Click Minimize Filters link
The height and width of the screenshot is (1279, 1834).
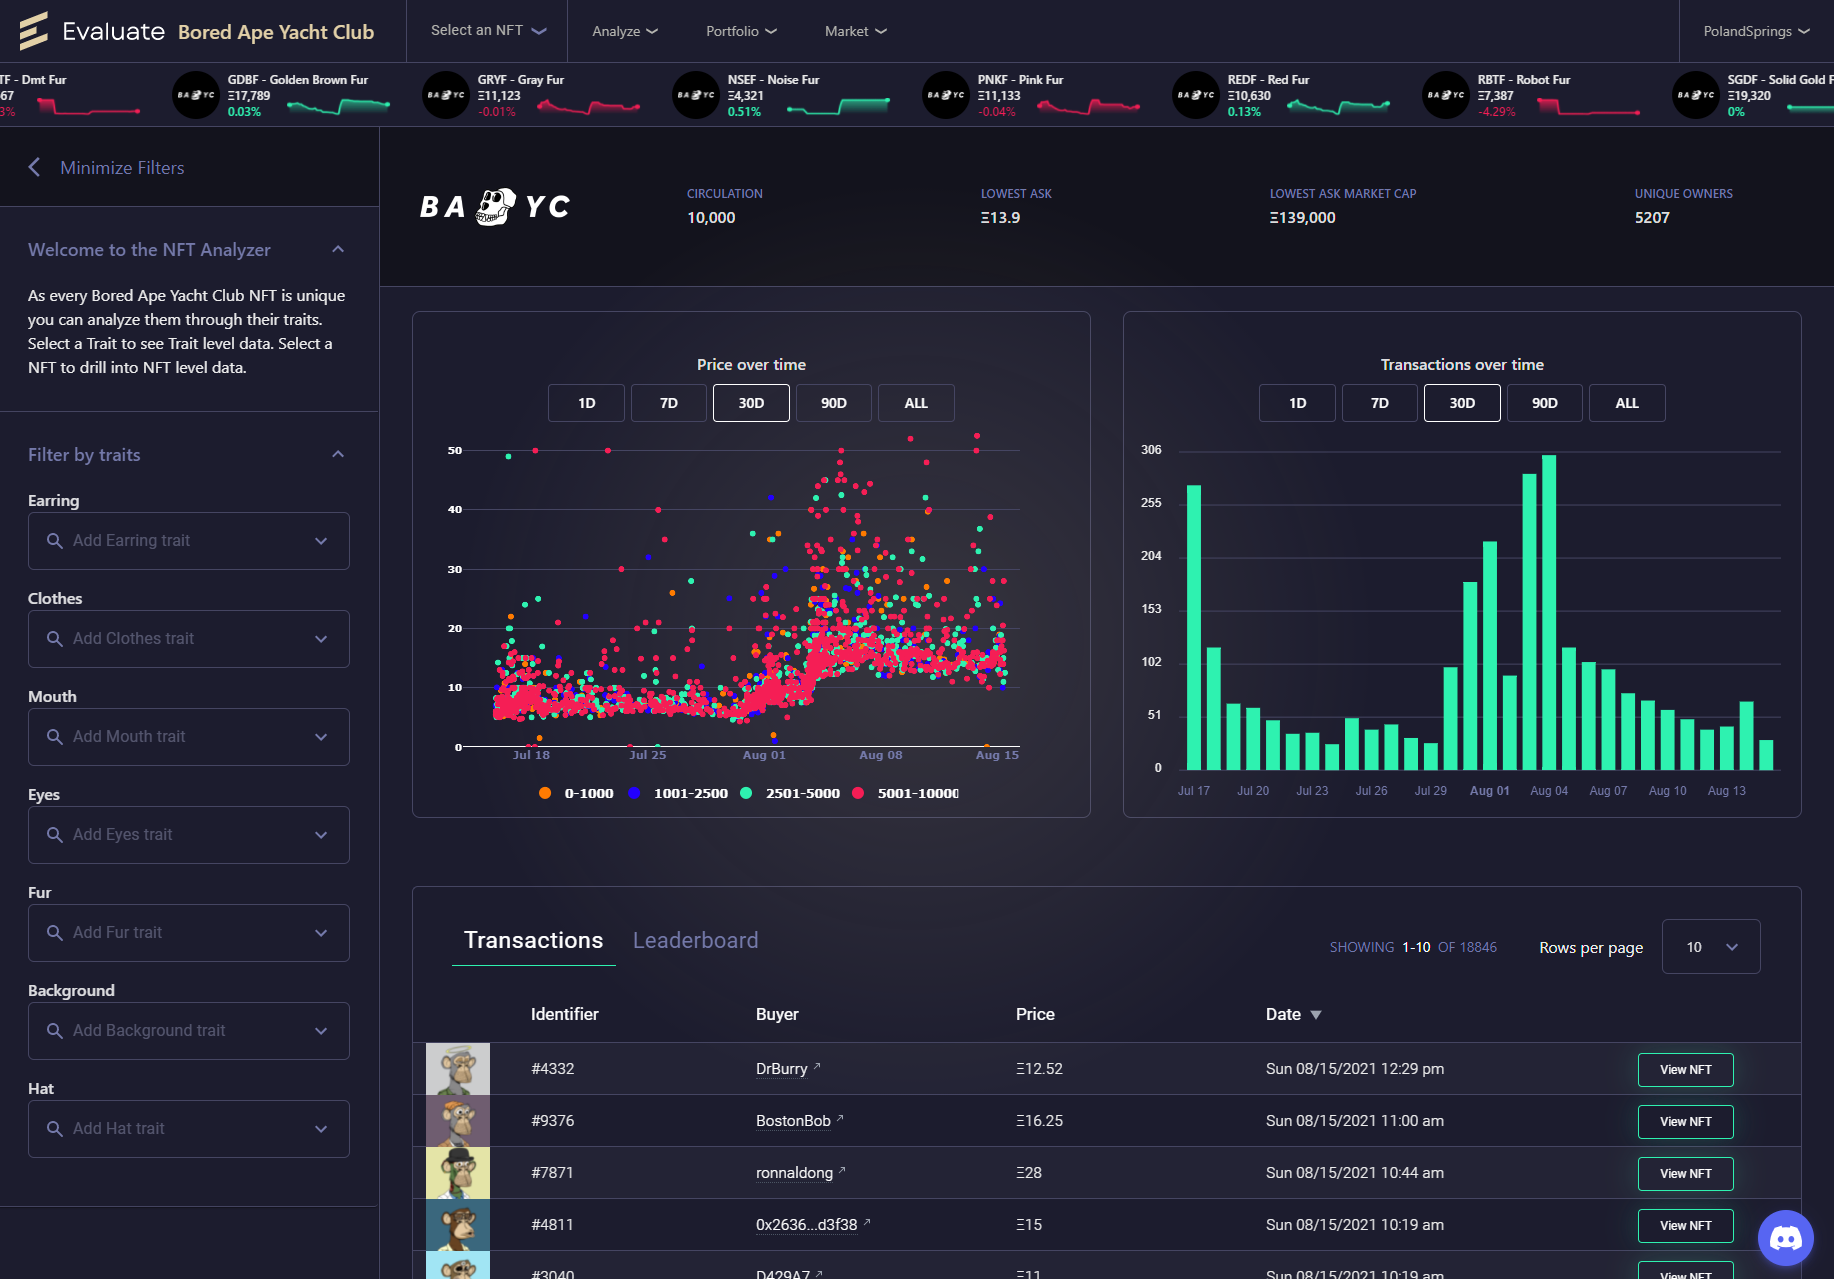pyautogui.click(x=122, y=167)
